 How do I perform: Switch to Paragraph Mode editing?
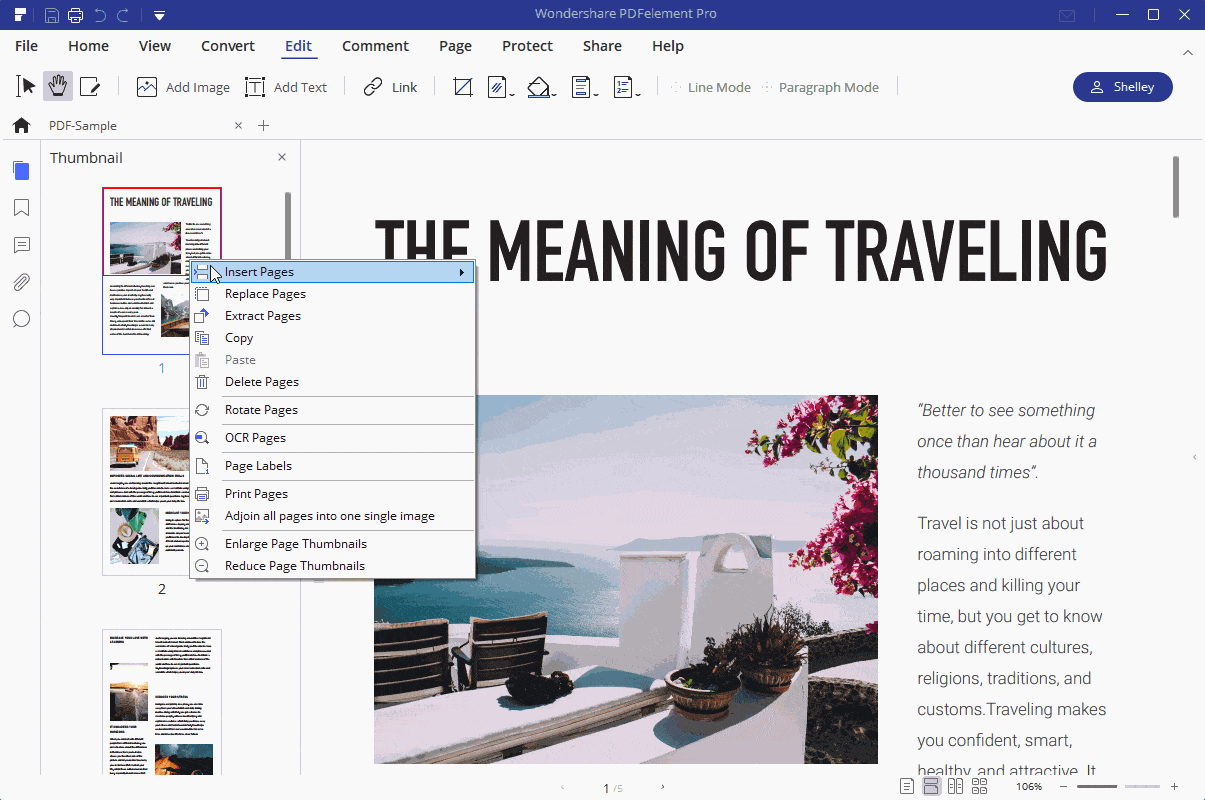click(829, 87)
